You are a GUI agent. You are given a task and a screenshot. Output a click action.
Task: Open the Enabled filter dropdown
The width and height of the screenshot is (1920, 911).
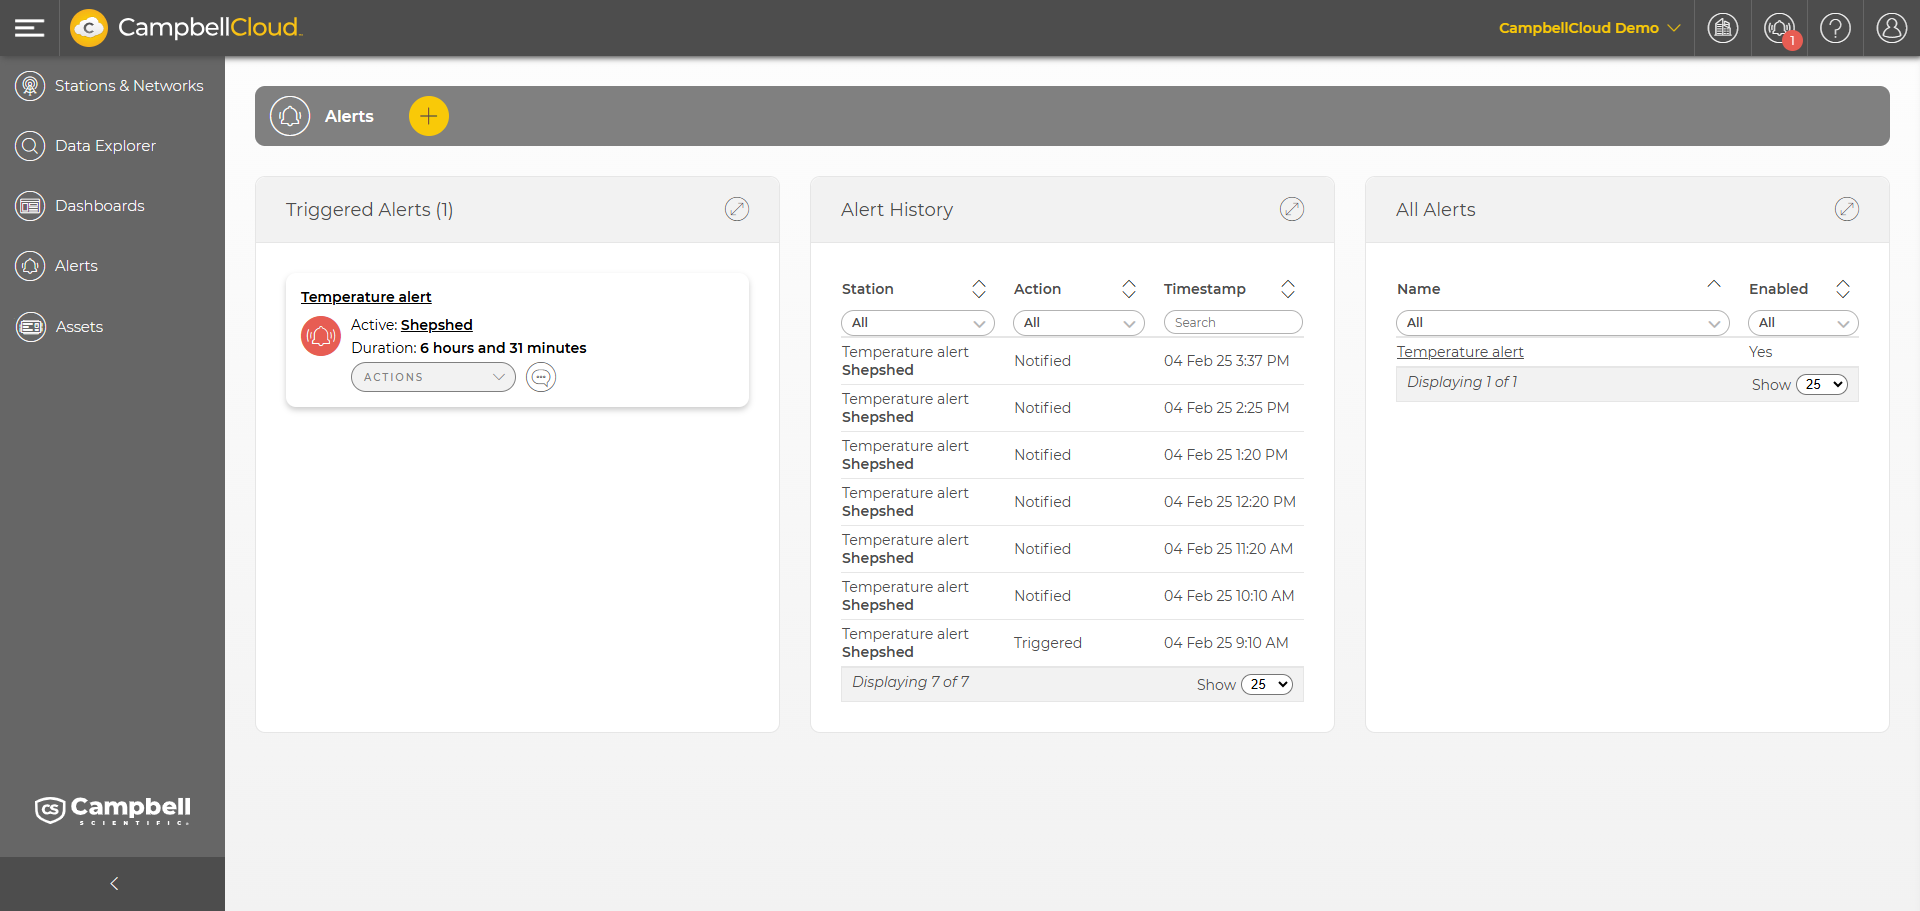[1803, 323]
